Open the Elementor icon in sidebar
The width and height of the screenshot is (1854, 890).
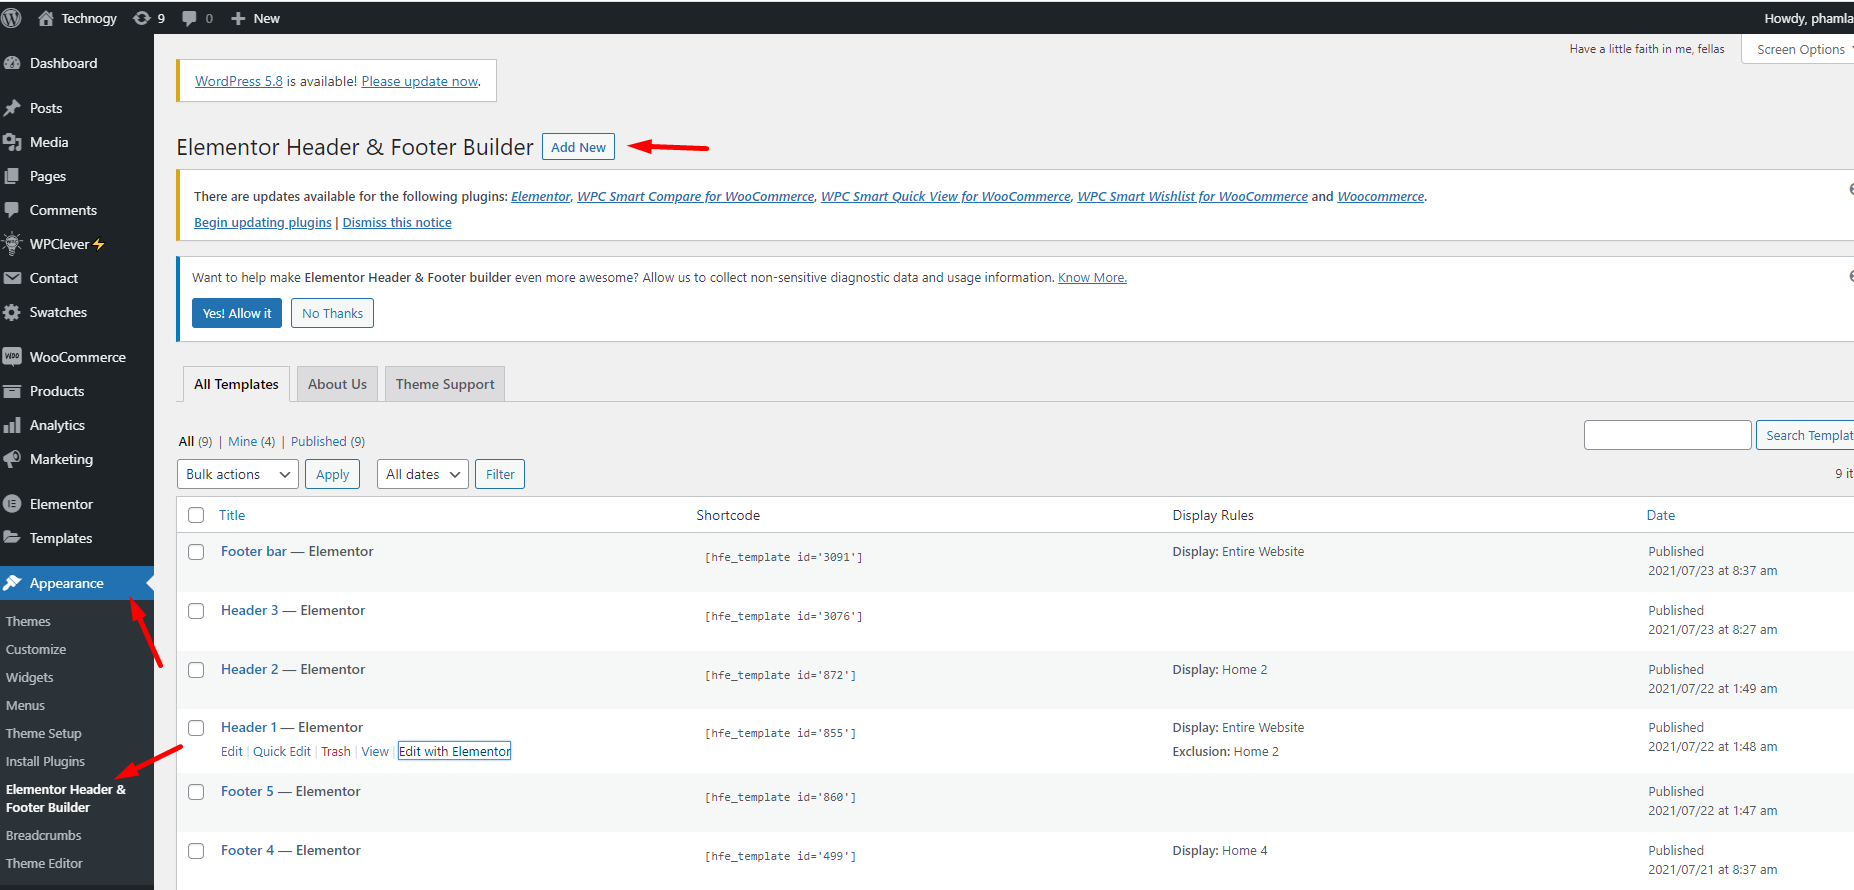click(13, 504)
